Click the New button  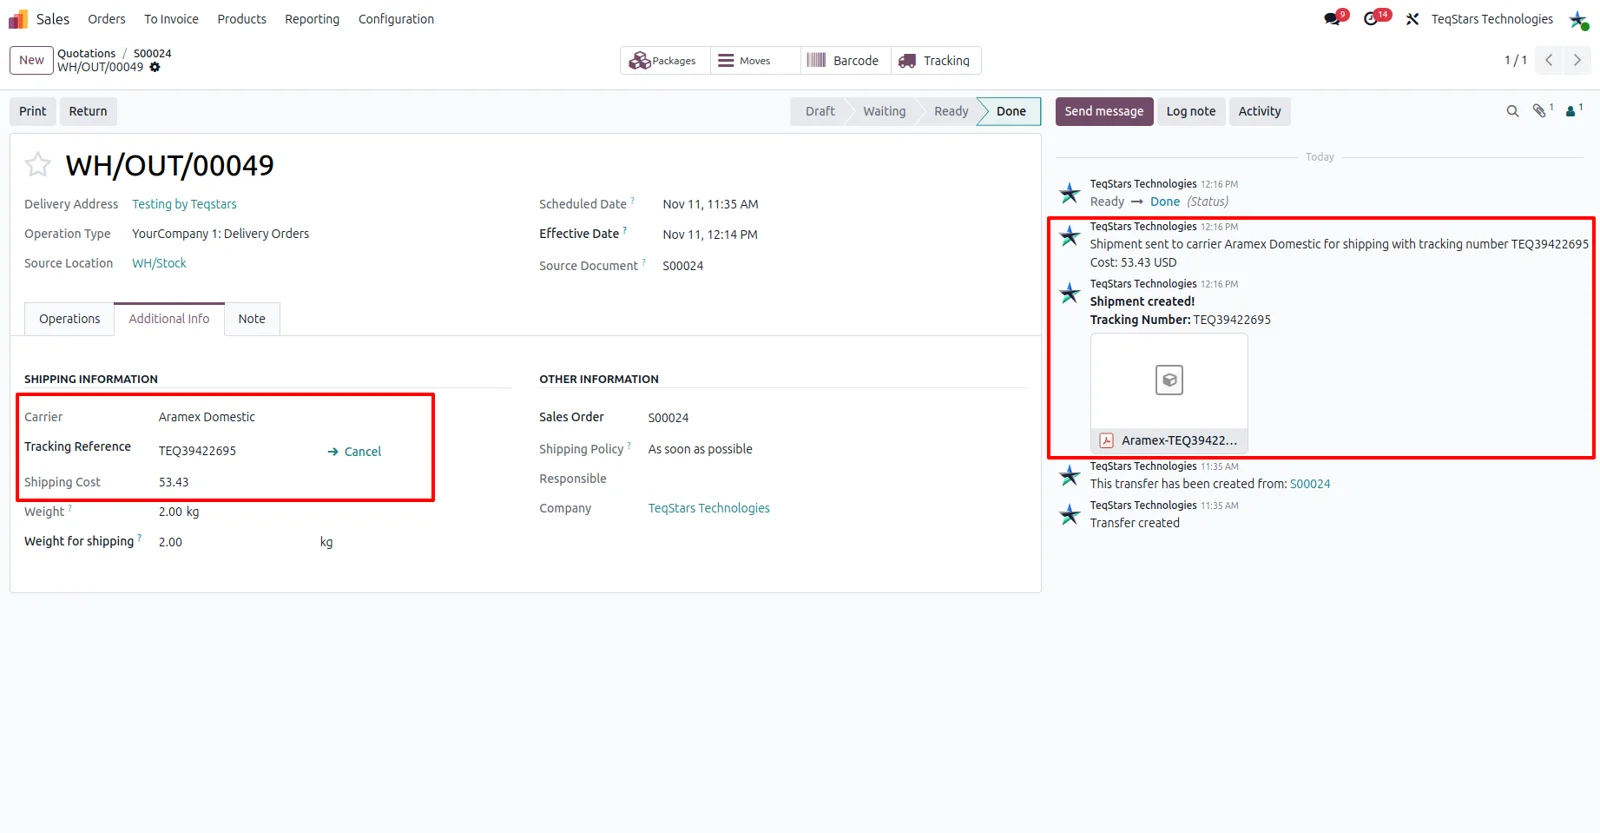click(32, 60)
